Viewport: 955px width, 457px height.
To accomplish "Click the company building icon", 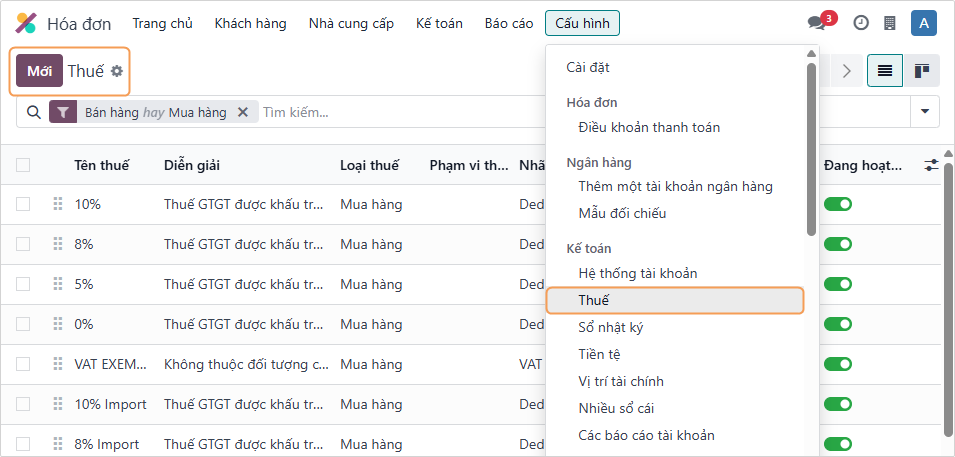I will [889, 24].
